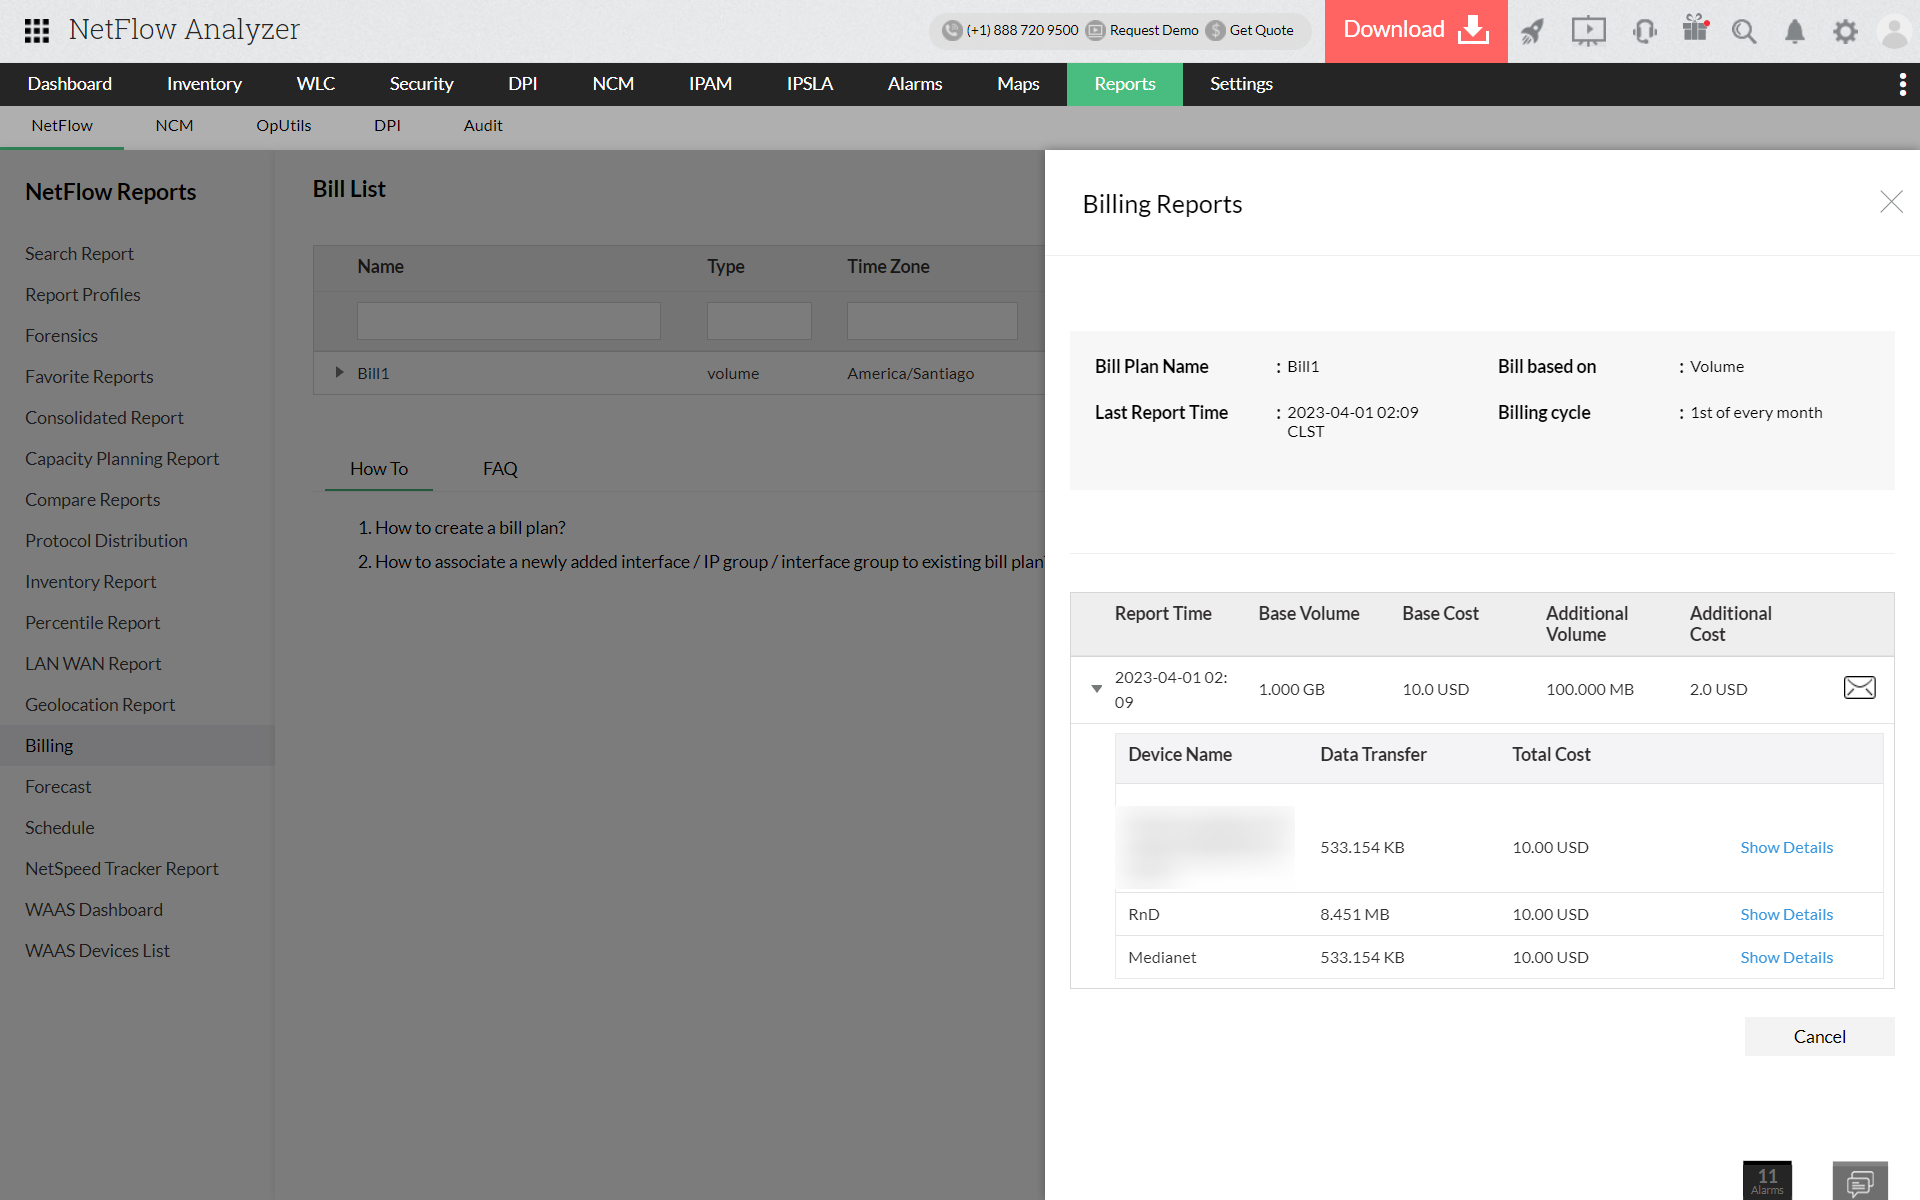Click the Cancel button in Billing Reports
Image resolution: width=1920 pixels, height=1200 pixels.
1819,1036
